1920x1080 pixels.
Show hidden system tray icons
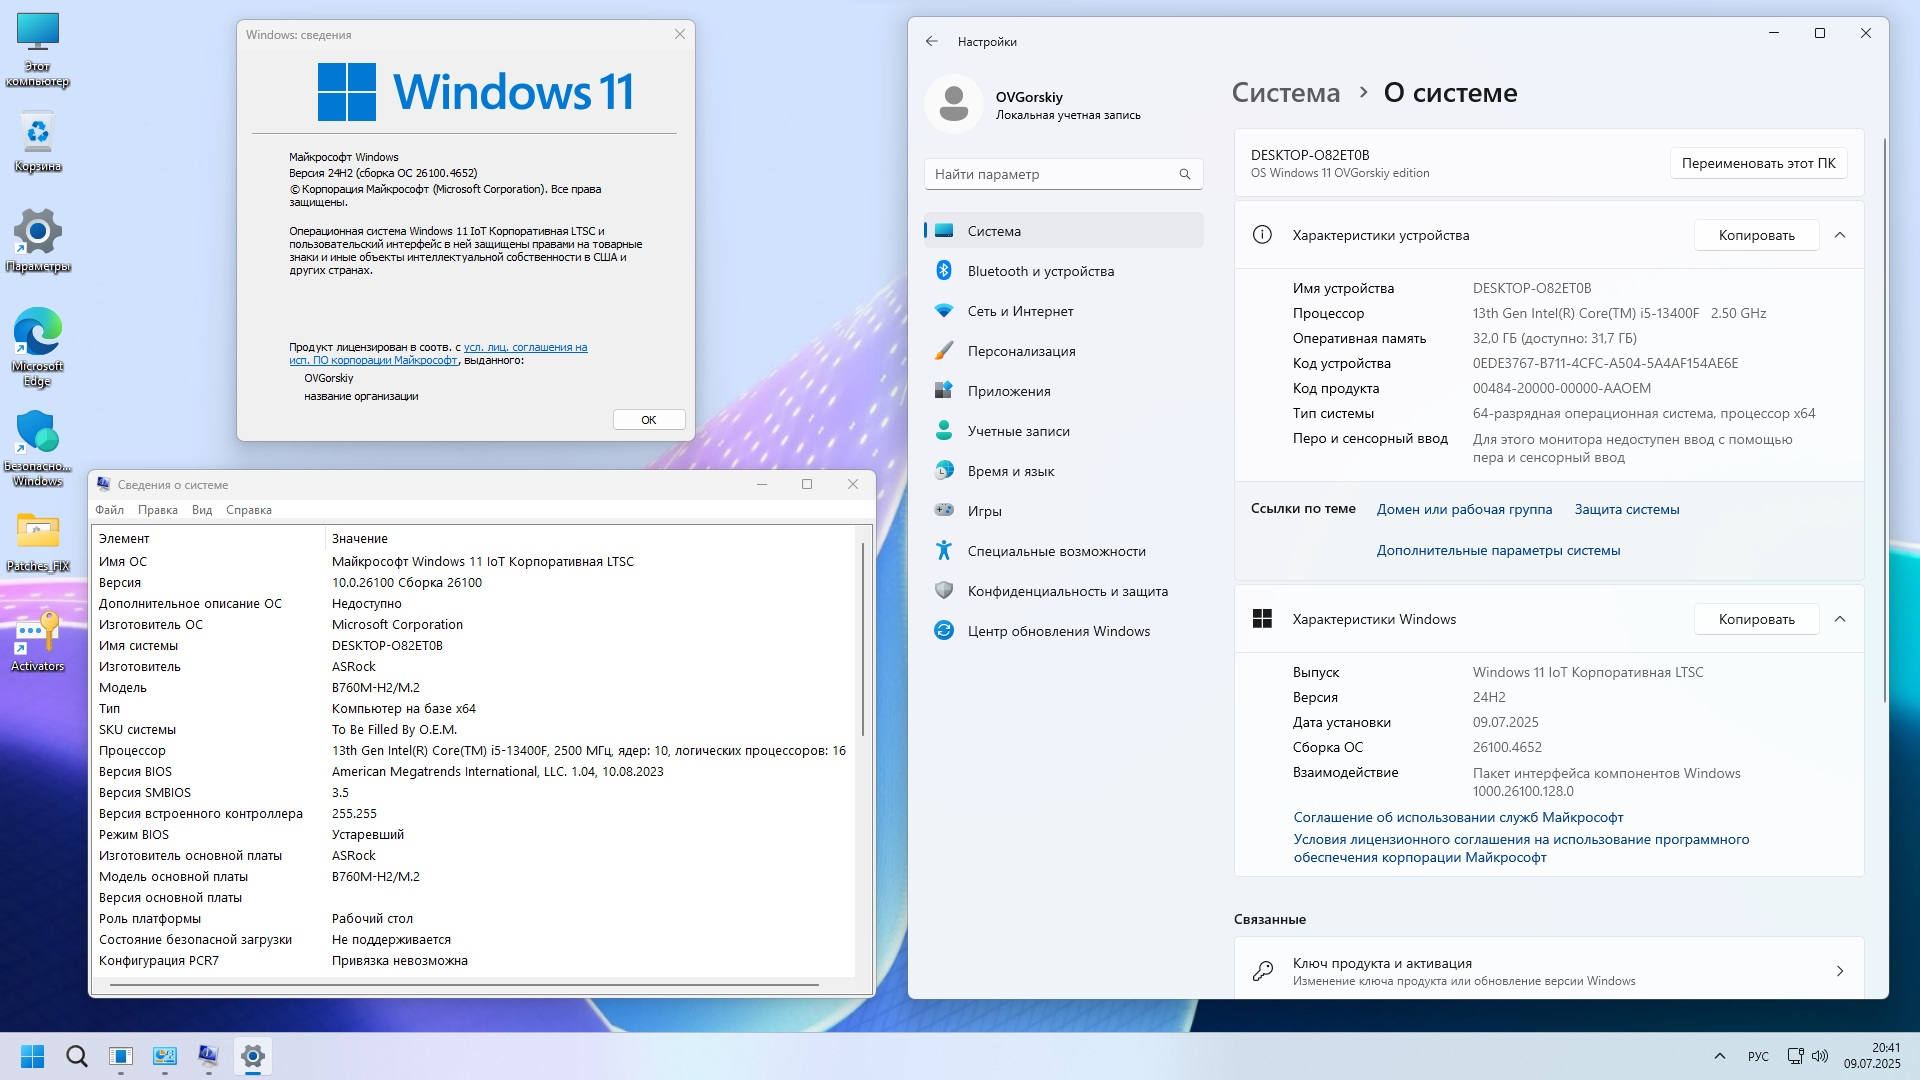[1720, 1056]
